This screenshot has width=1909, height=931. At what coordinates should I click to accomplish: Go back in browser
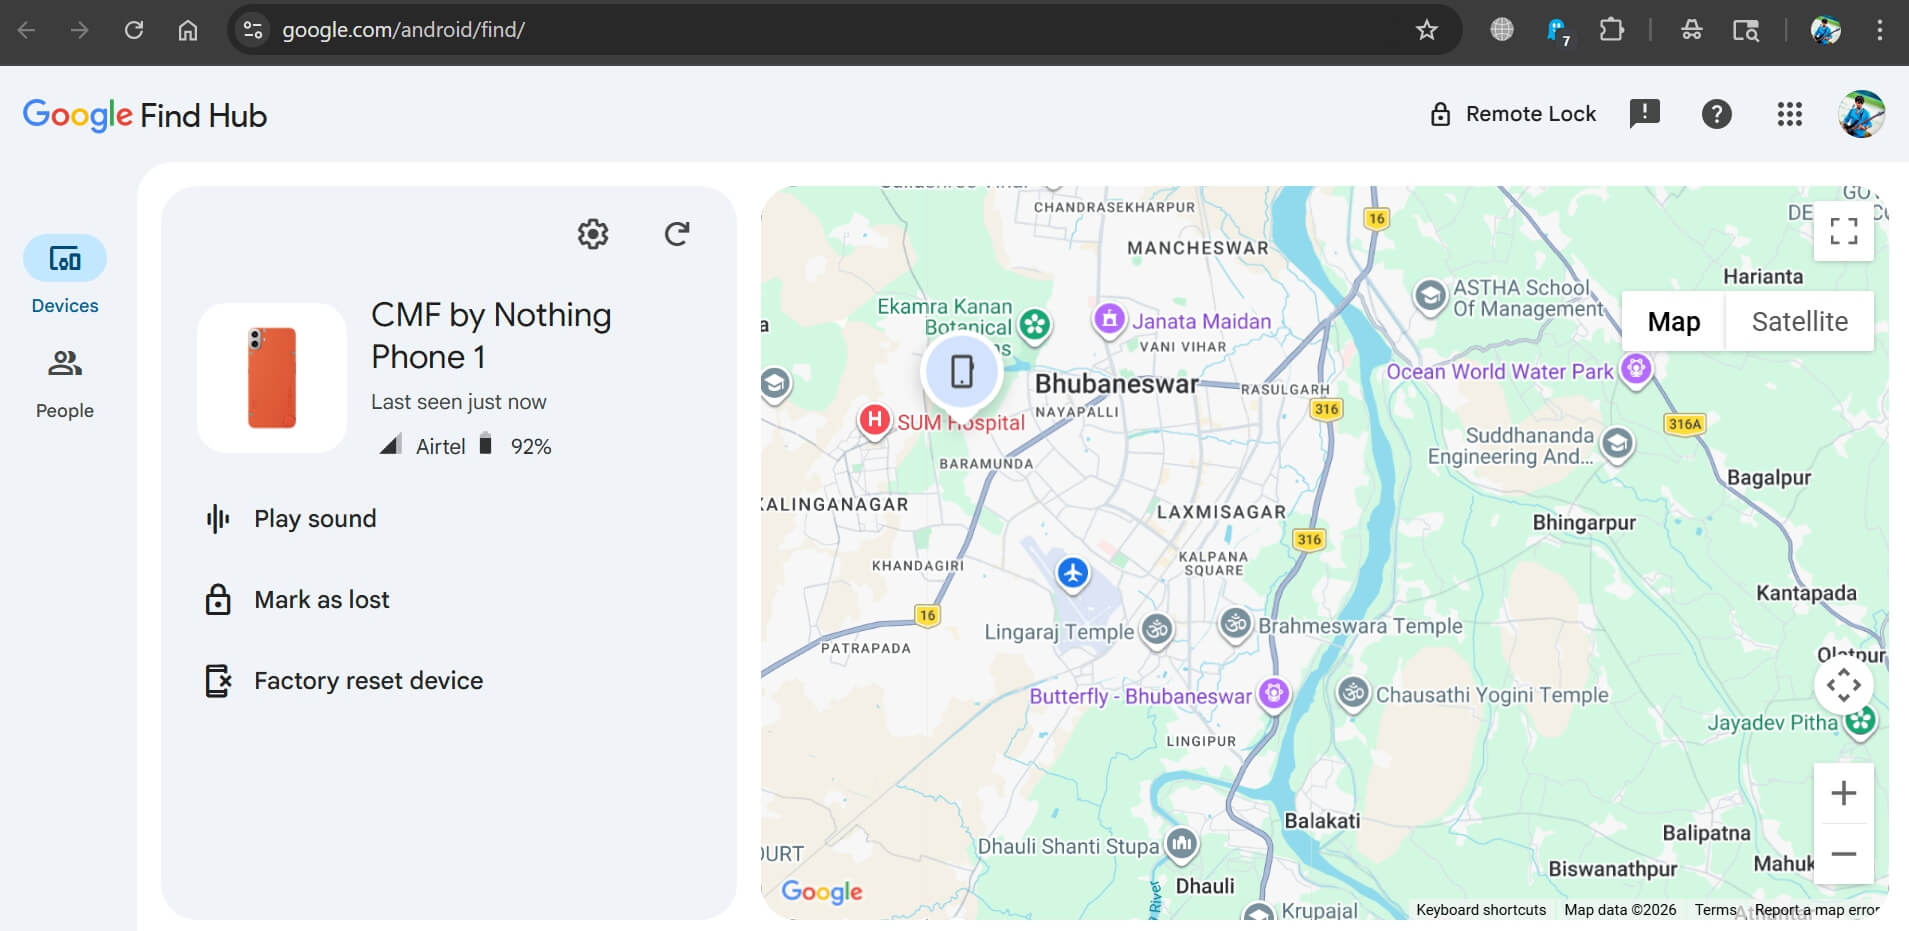(27, 30)
